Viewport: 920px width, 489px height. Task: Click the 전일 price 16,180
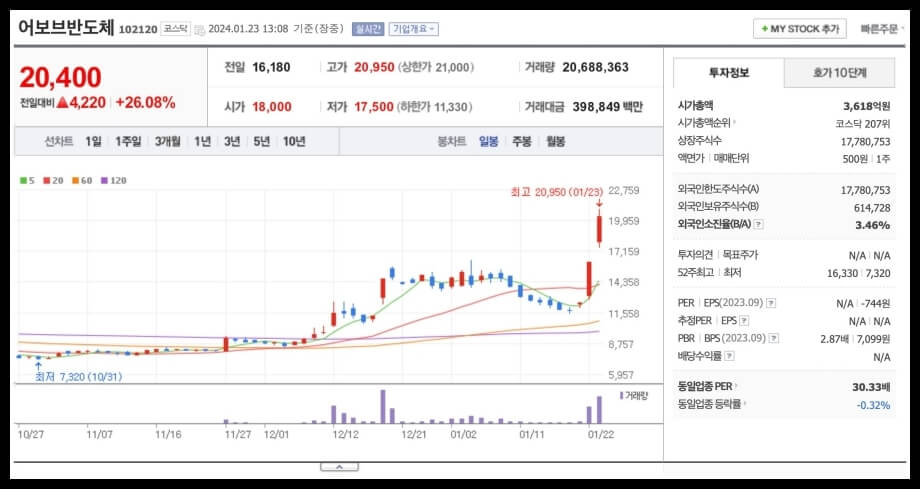[x=271, y=68]
